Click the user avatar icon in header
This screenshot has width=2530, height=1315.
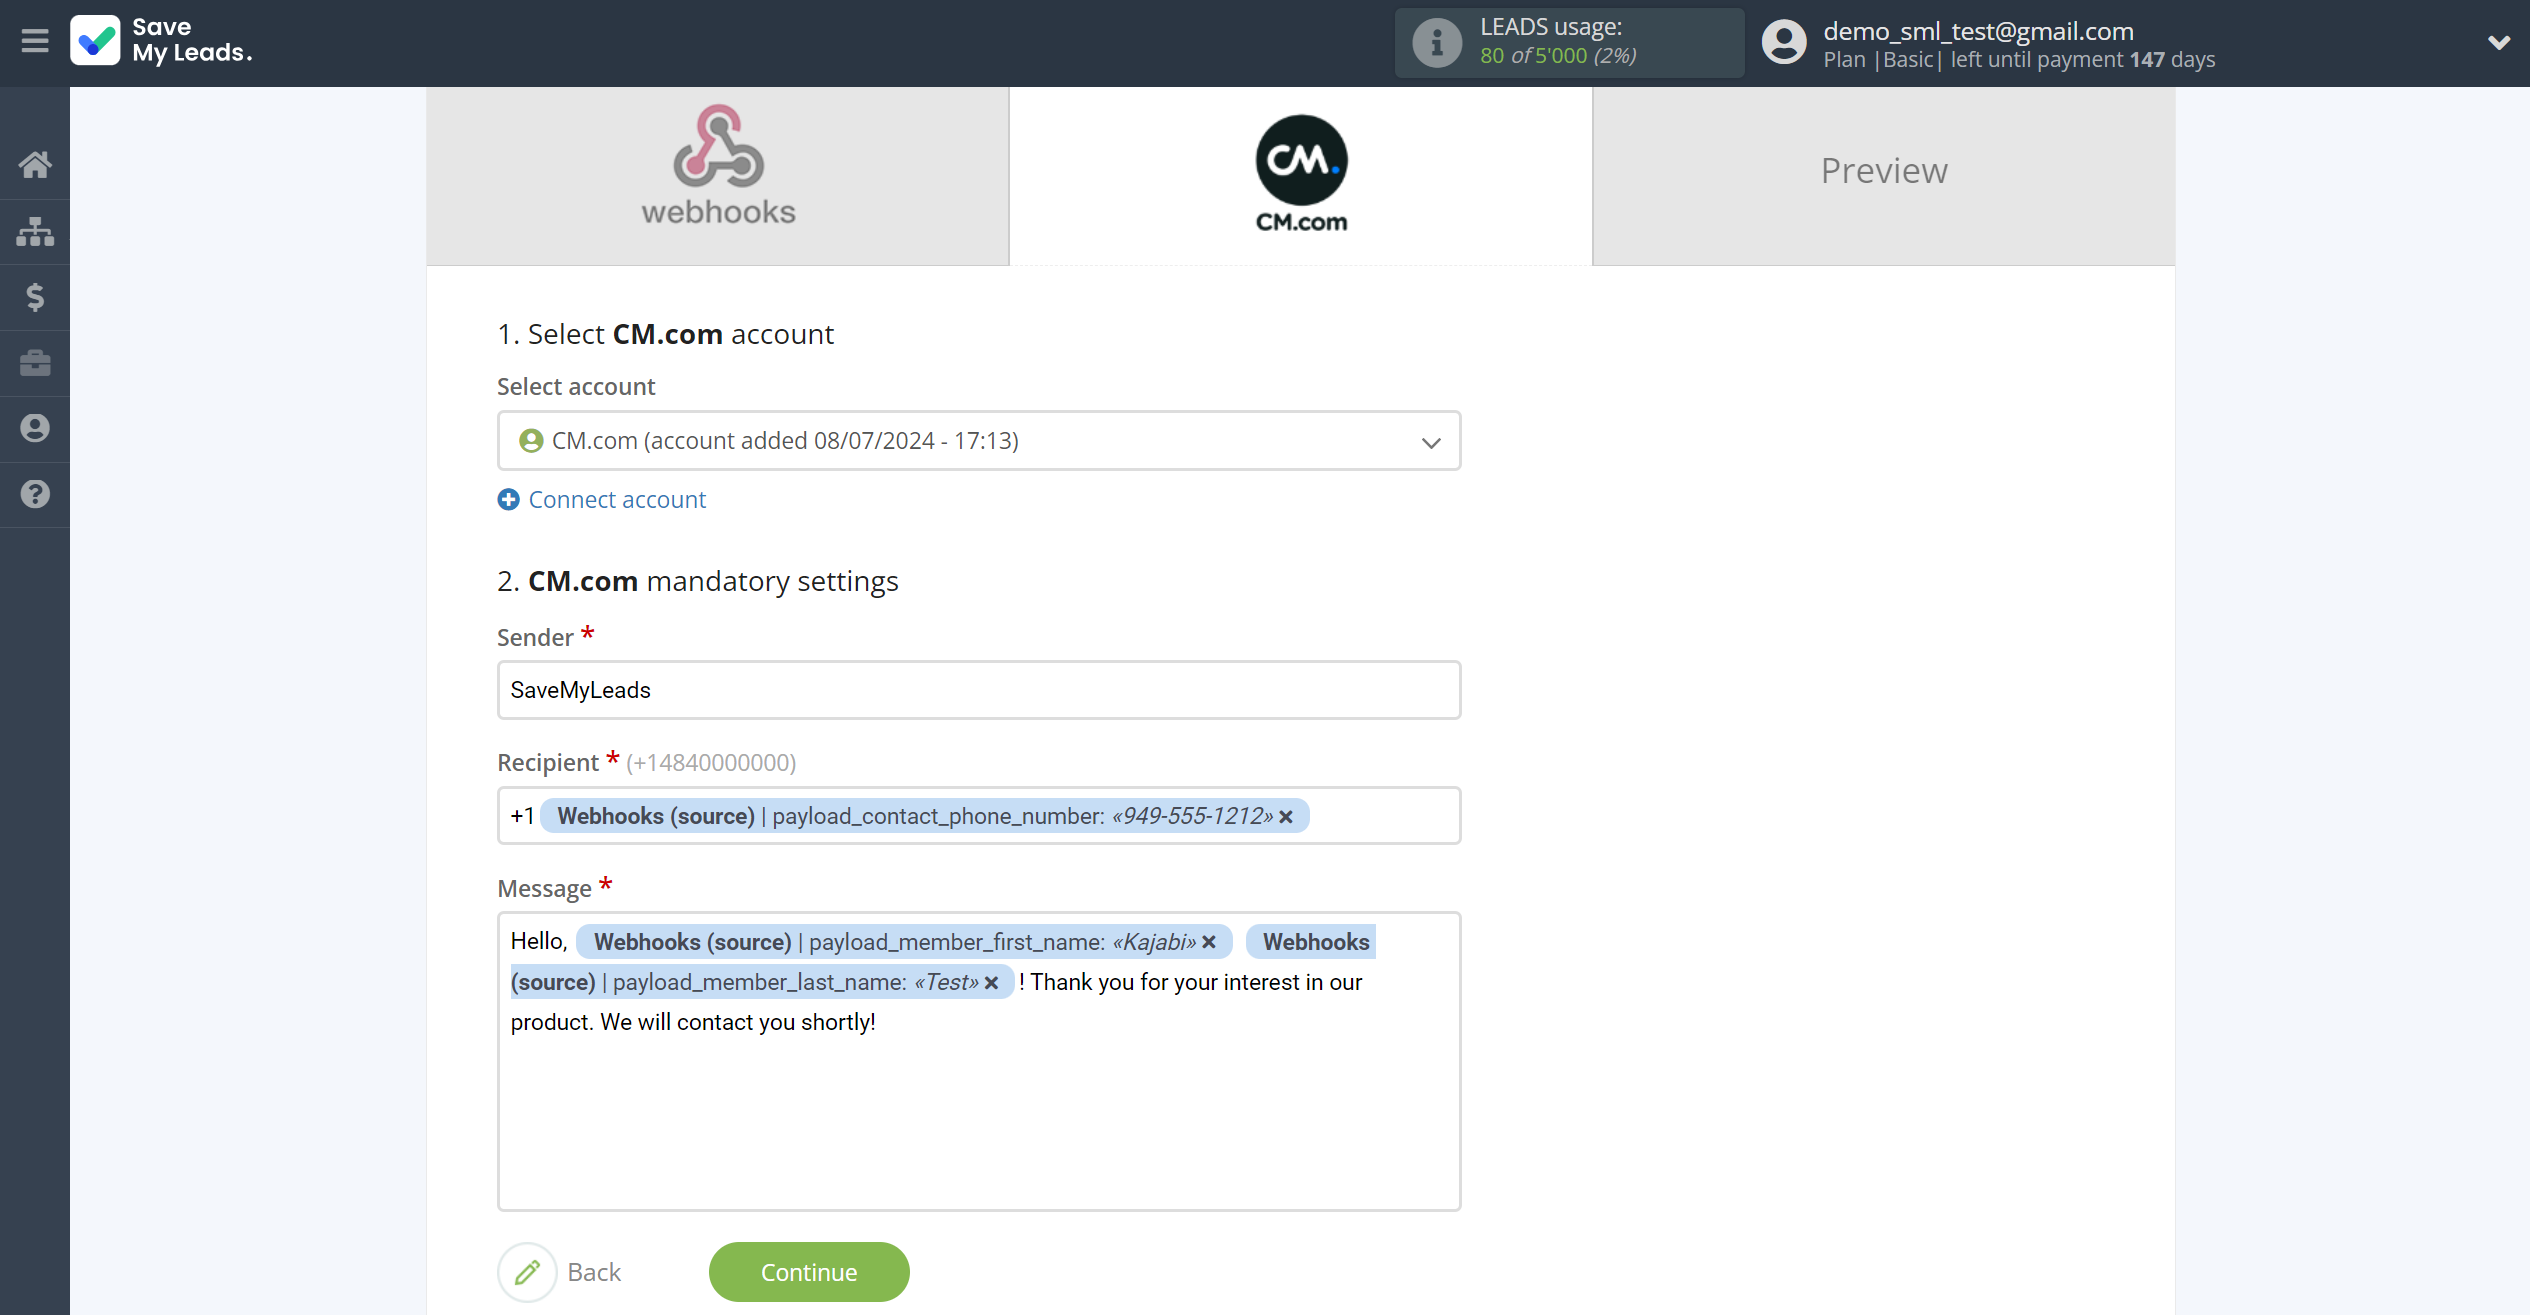pos(1784,42)
